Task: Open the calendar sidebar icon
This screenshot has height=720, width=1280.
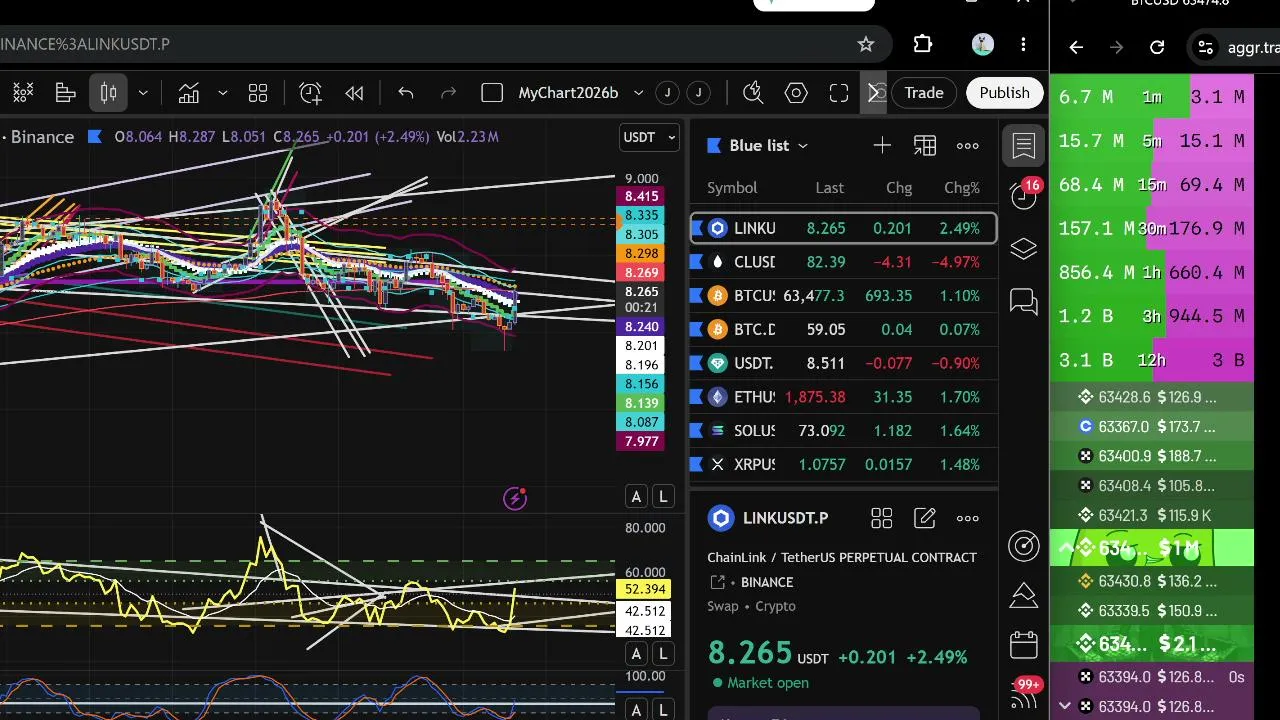Action: (x=1023, y=645)
